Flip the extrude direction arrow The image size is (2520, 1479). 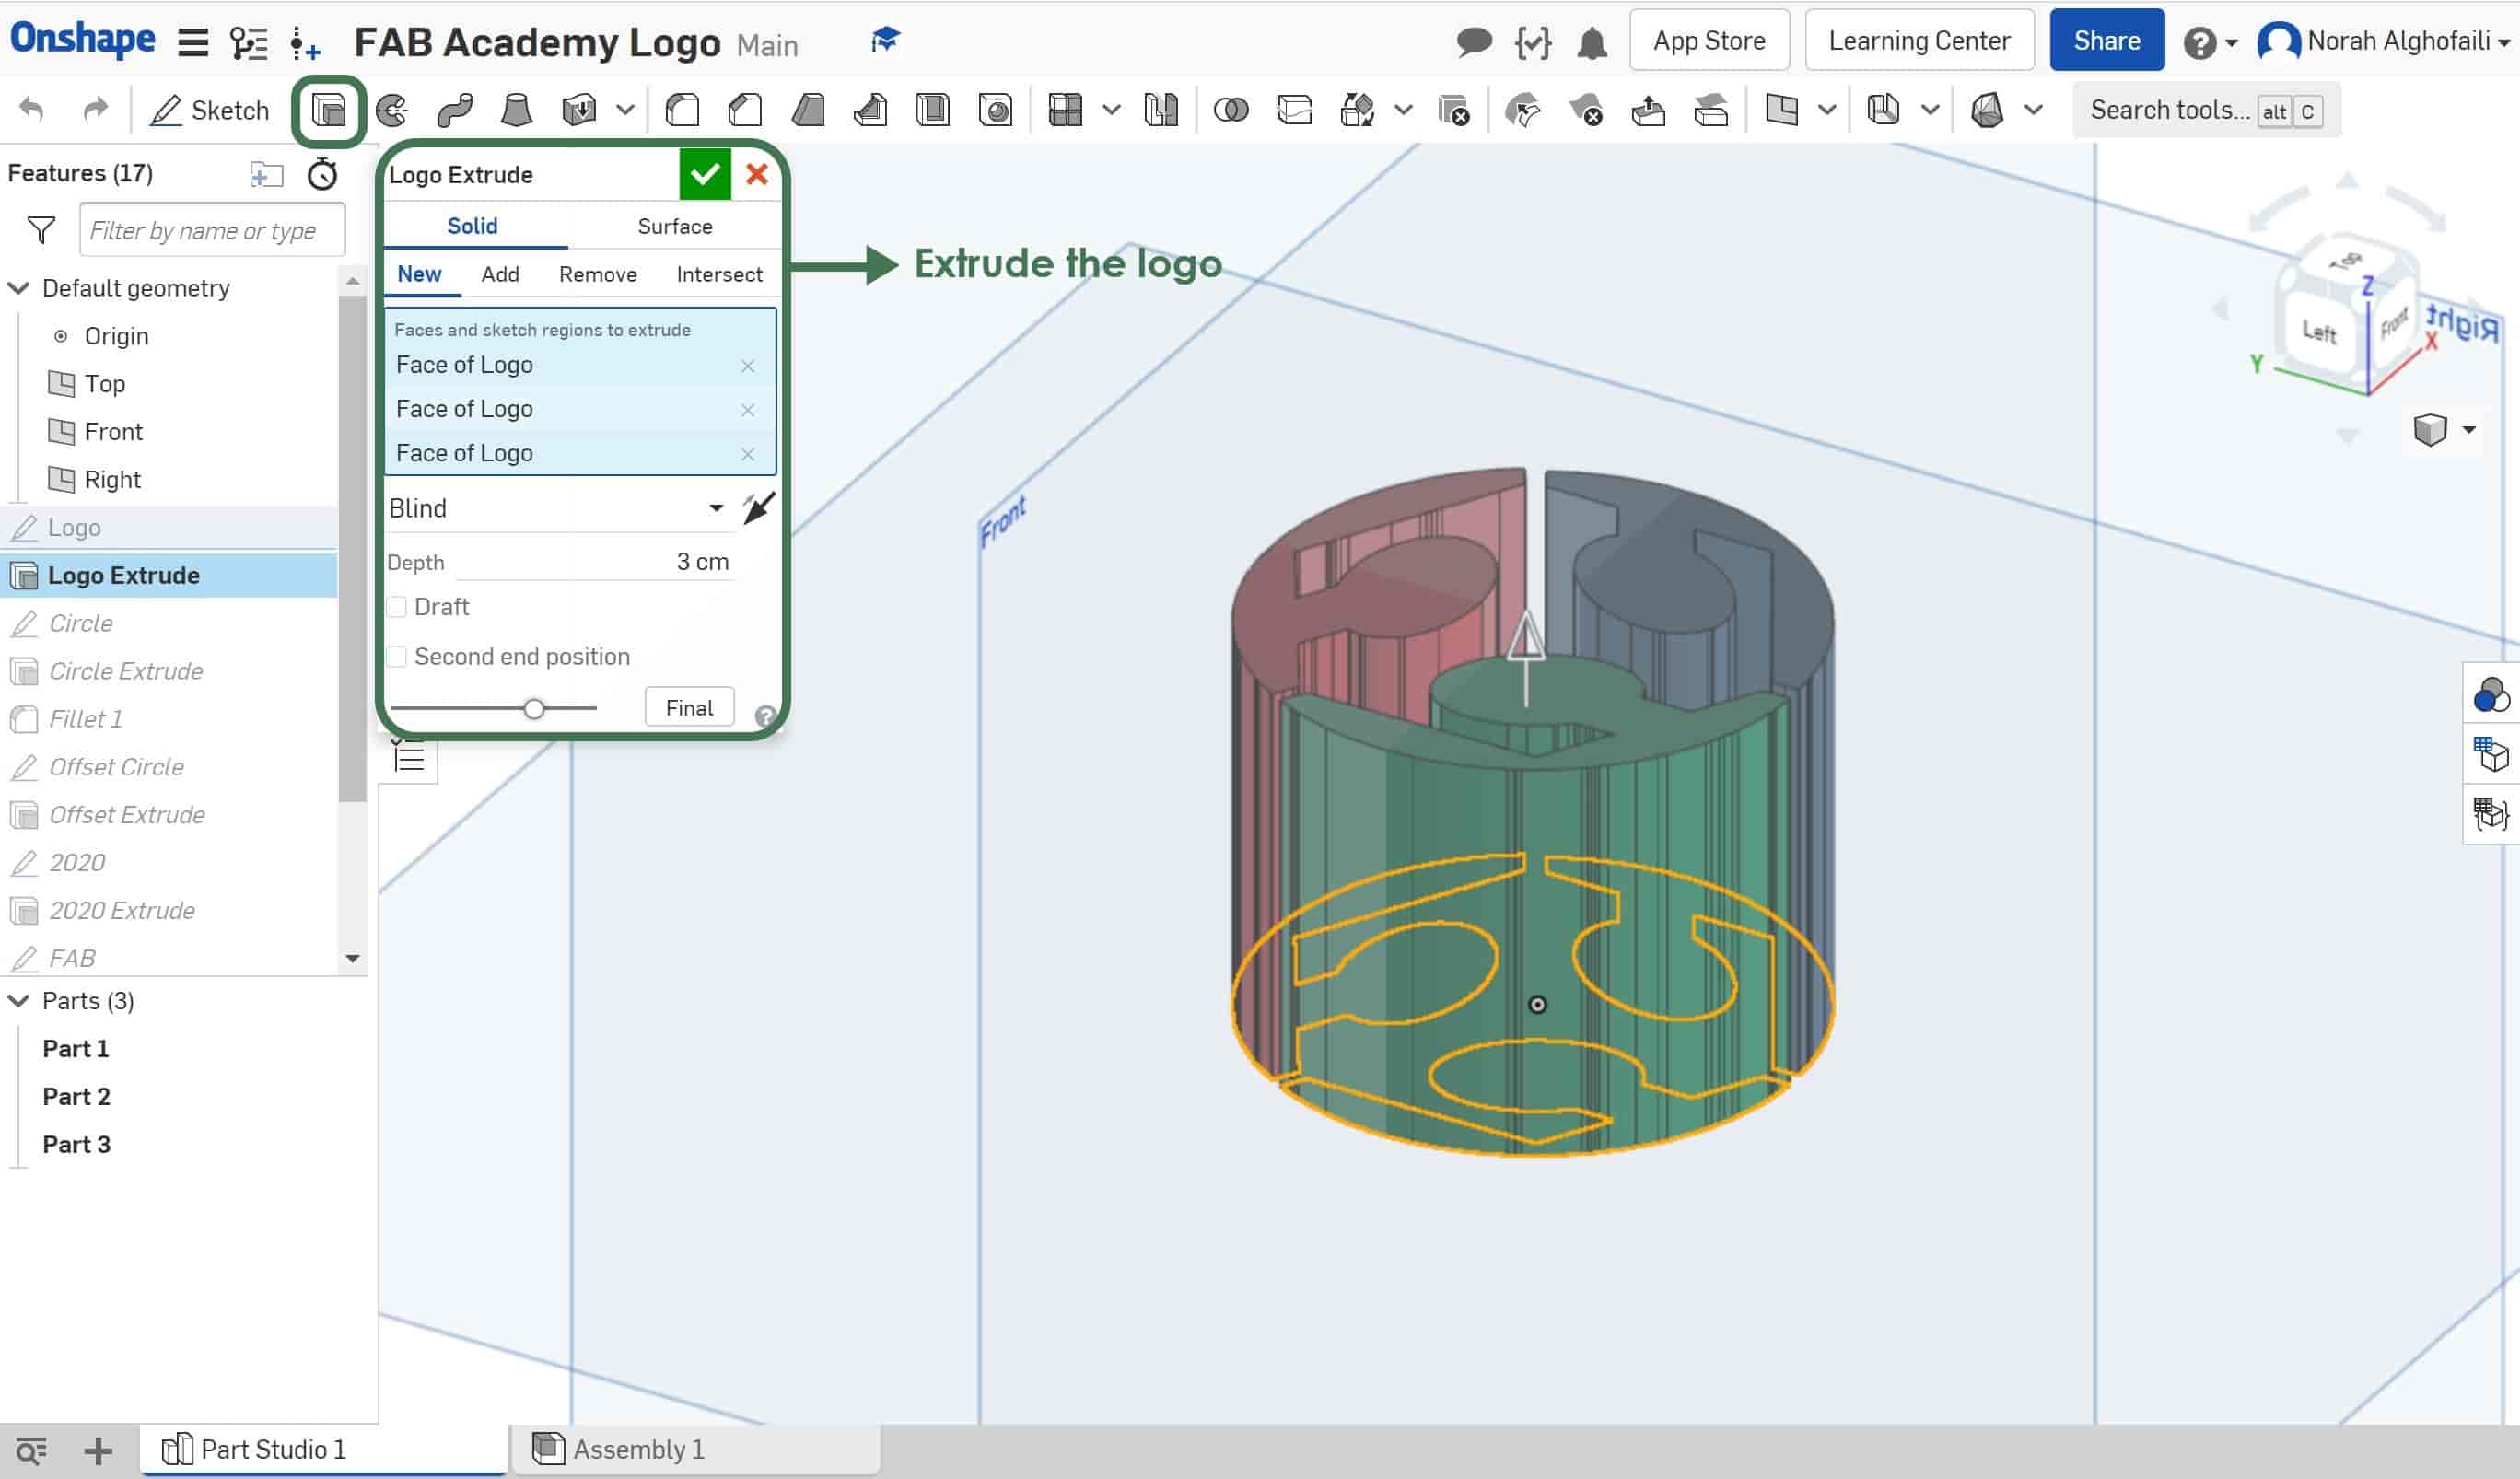pyautogui.click(x=759, y=508)
